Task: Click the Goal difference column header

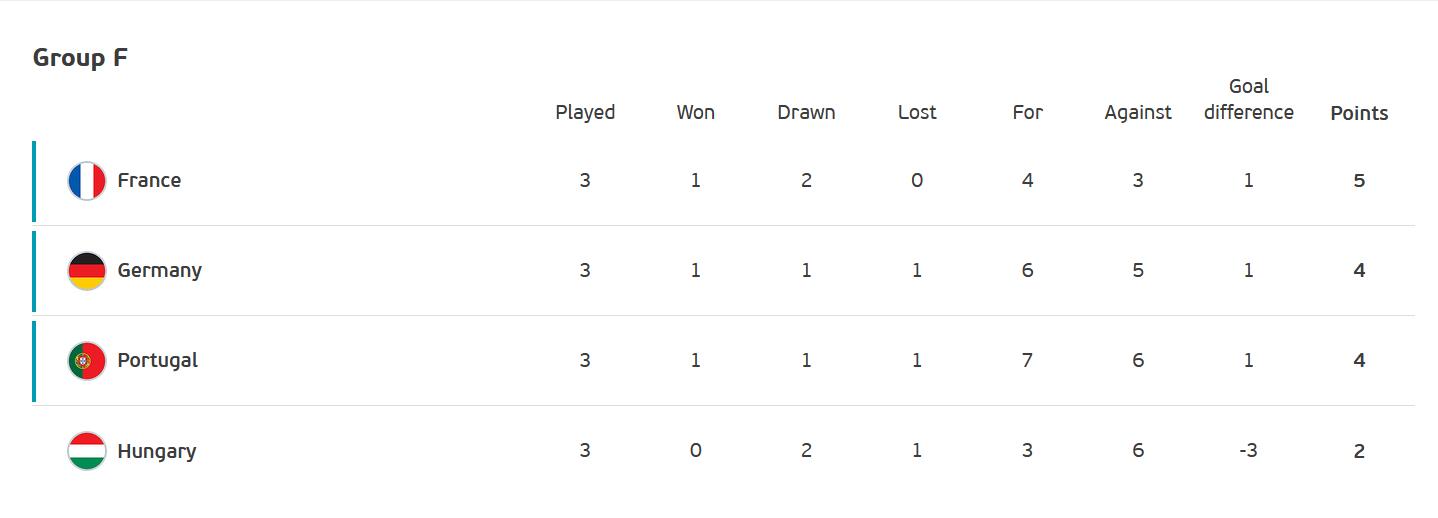Action: point(1248,99)
